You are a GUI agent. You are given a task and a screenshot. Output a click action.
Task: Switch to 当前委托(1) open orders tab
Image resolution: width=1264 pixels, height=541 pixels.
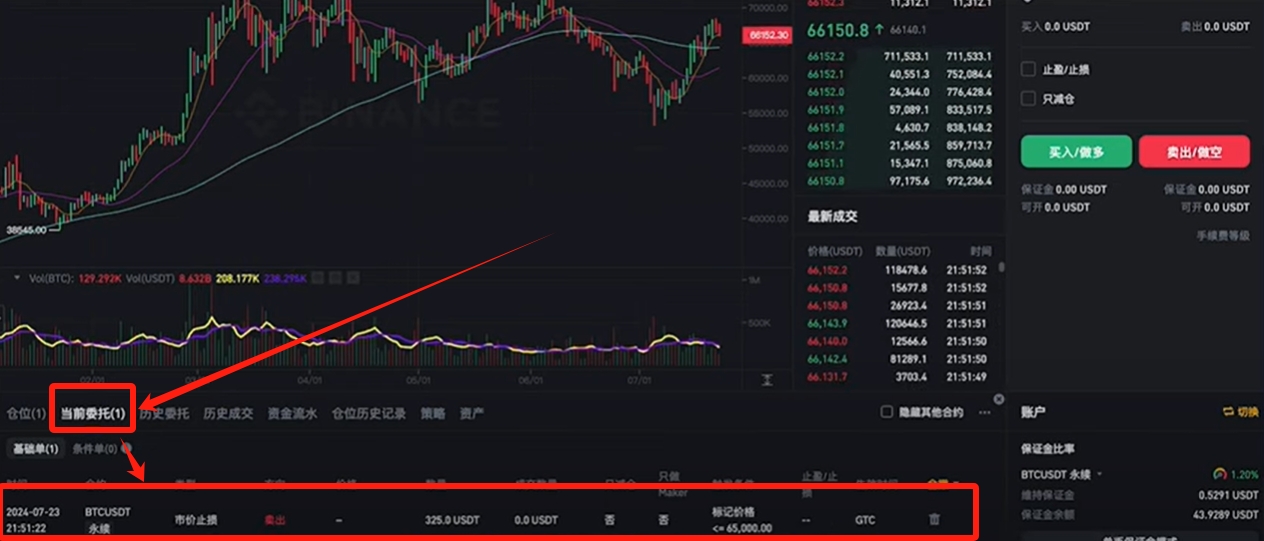click(92, 413)
